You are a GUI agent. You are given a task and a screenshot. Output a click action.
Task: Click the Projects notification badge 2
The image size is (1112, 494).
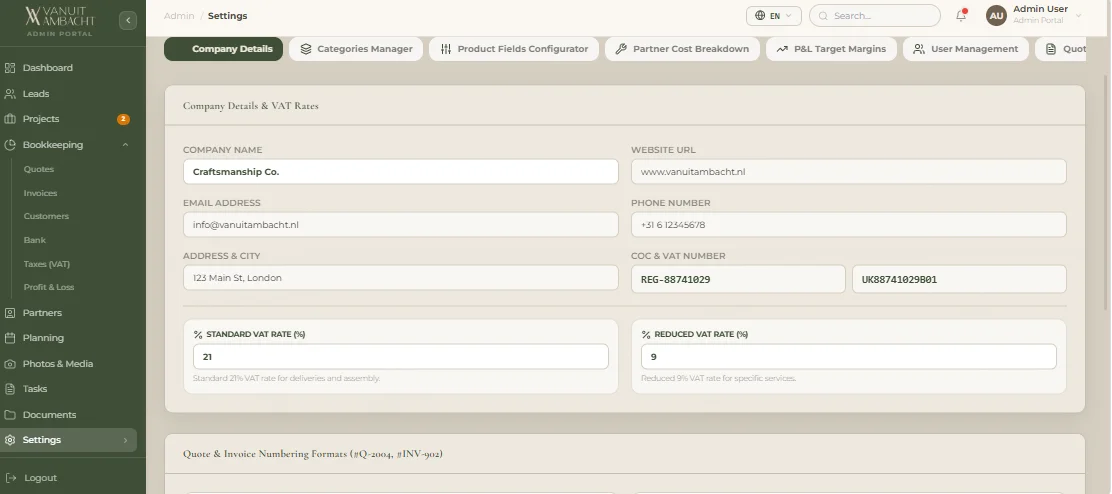pos(123,119)
